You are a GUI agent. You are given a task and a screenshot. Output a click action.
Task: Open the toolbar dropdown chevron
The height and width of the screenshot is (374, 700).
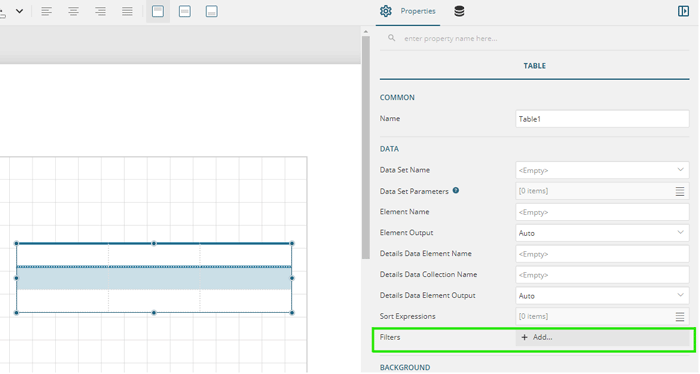[20, 11]
